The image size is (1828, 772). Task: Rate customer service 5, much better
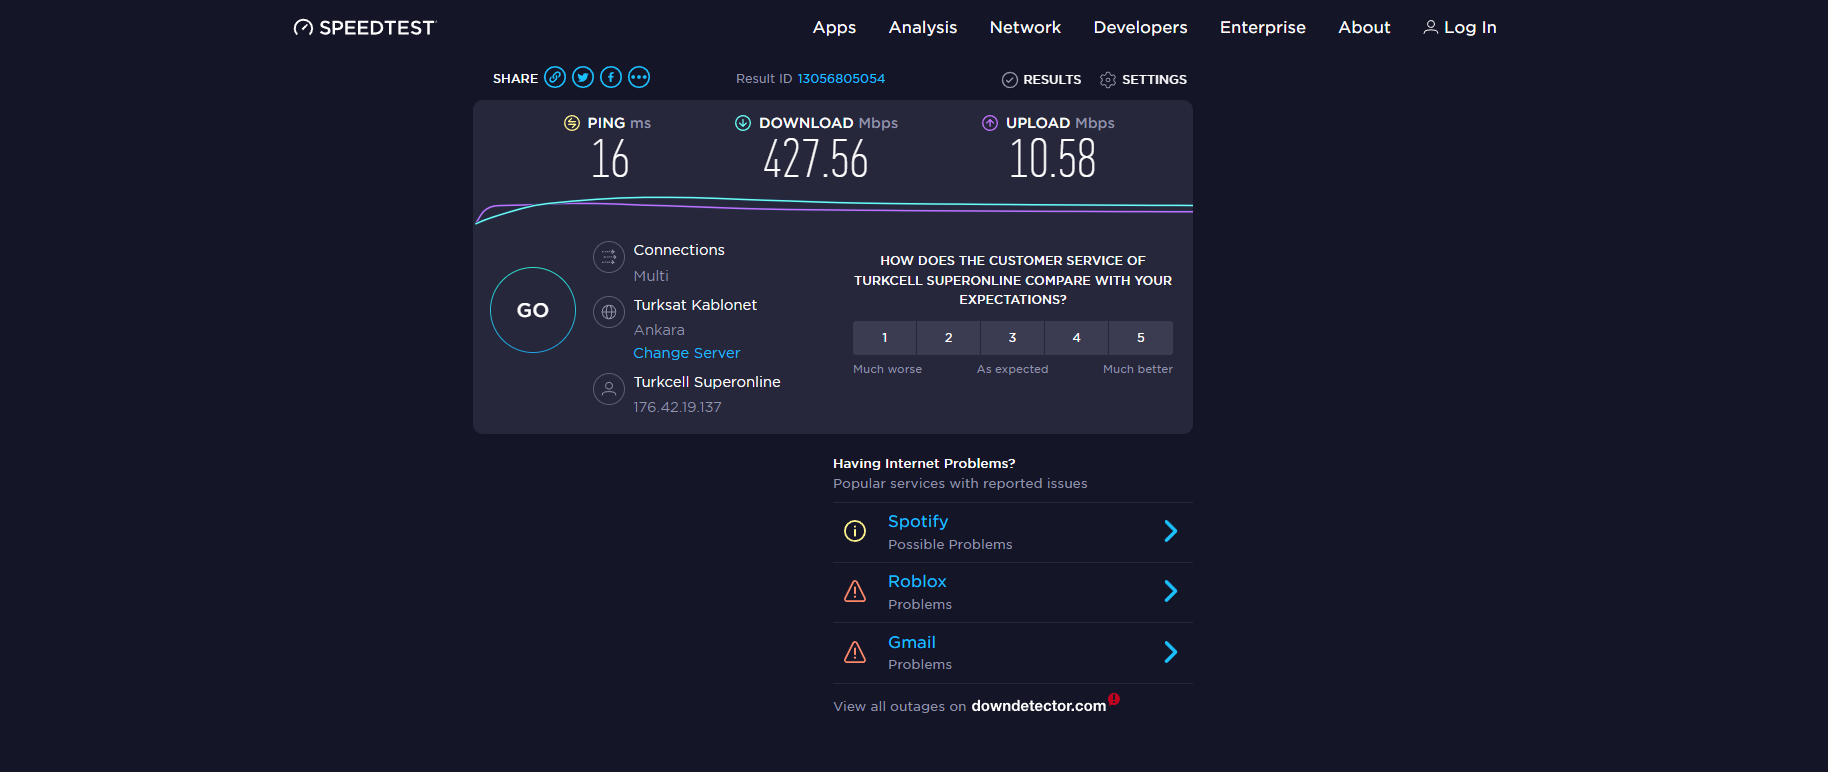pyautogui.click(x=1141, y=338)
